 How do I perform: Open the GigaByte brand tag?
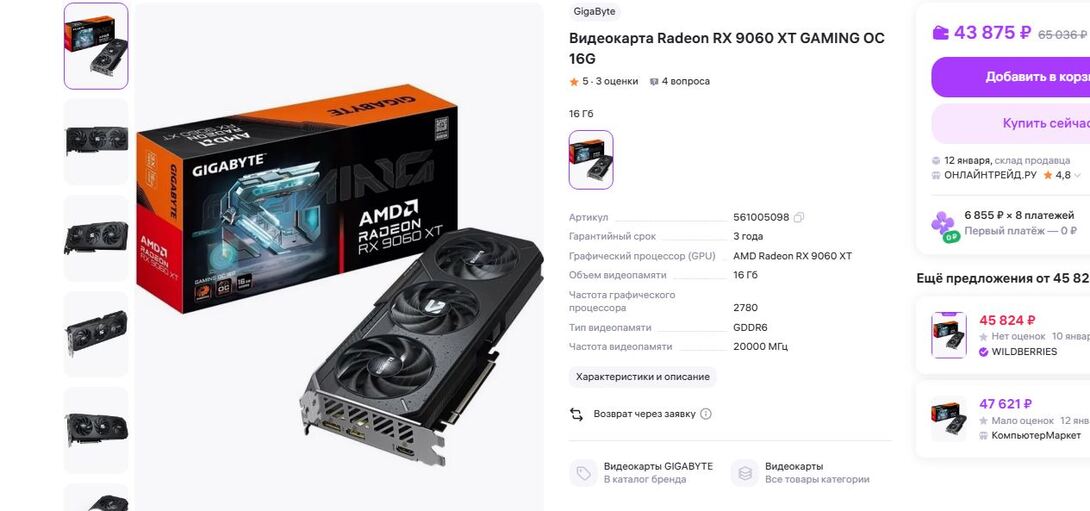point(594,12)
